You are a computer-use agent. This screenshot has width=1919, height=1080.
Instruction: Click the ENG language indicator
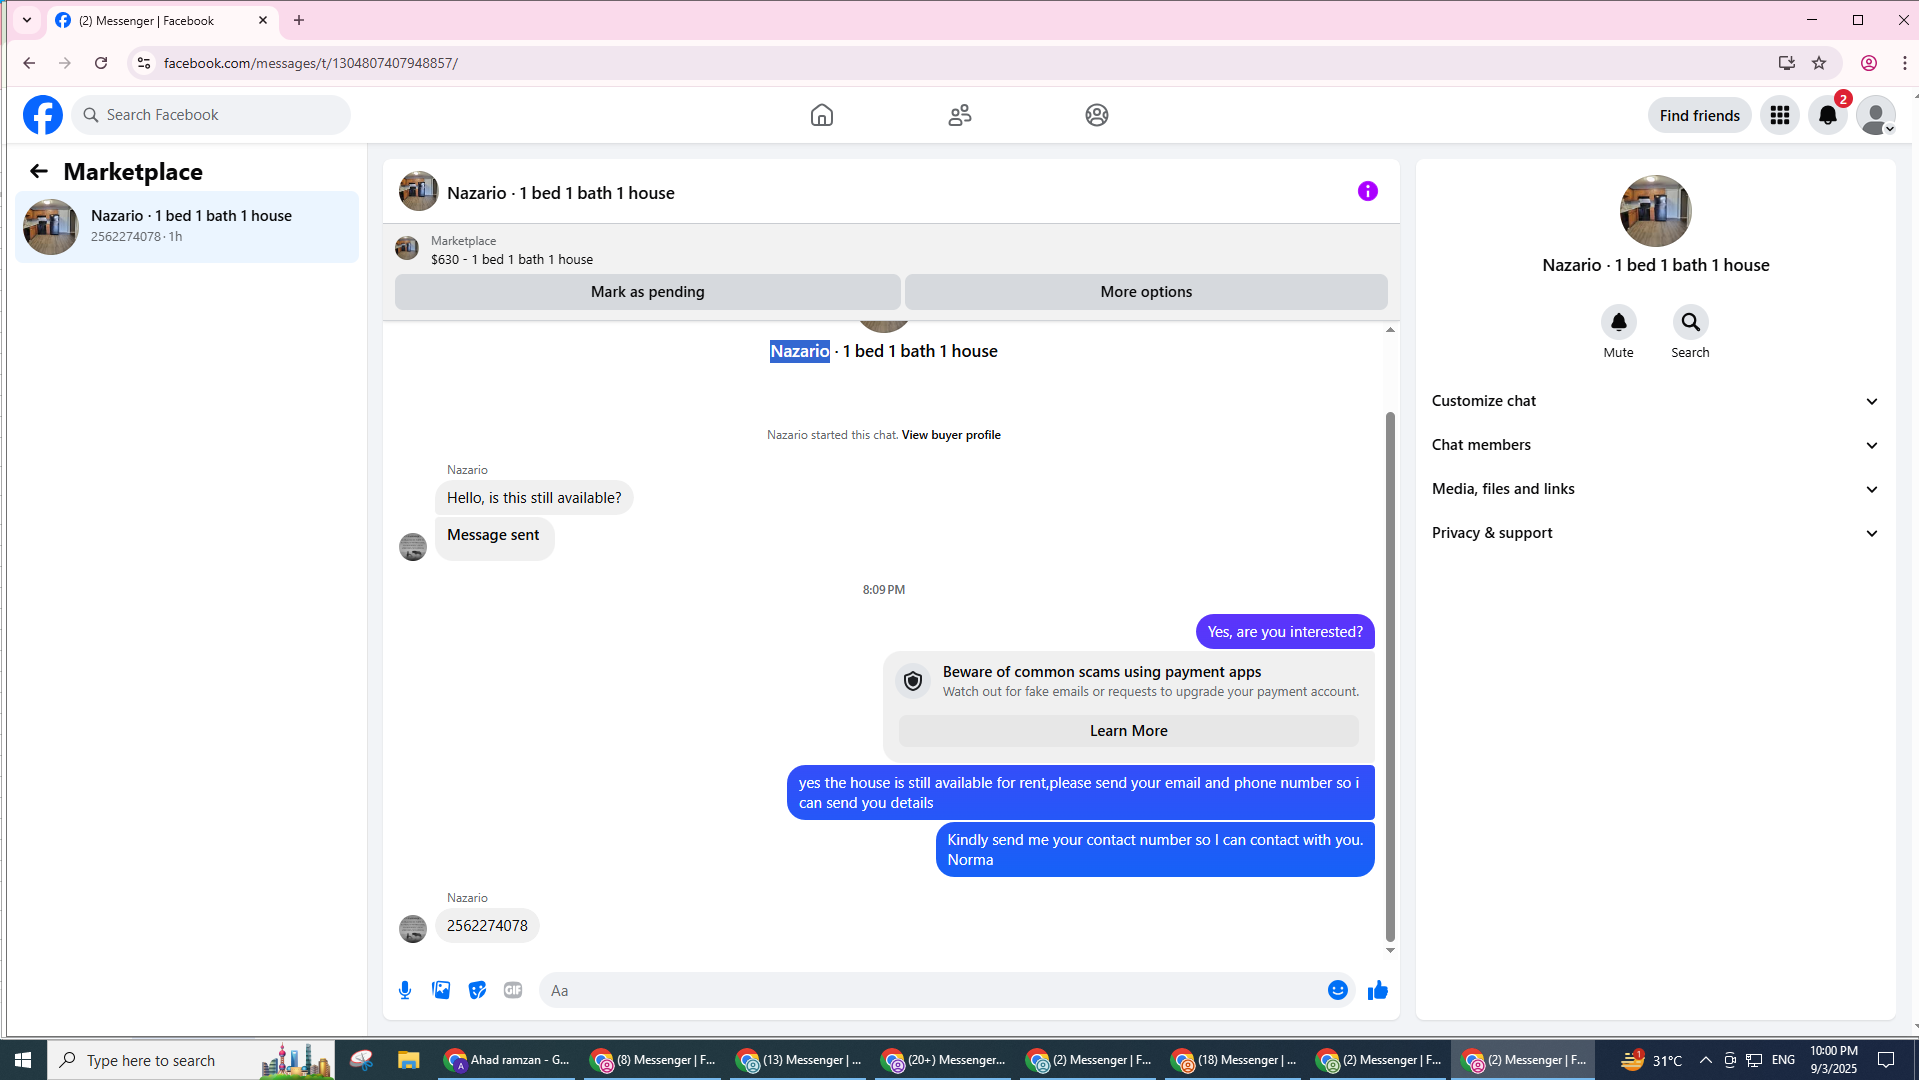(1783, 1060)
